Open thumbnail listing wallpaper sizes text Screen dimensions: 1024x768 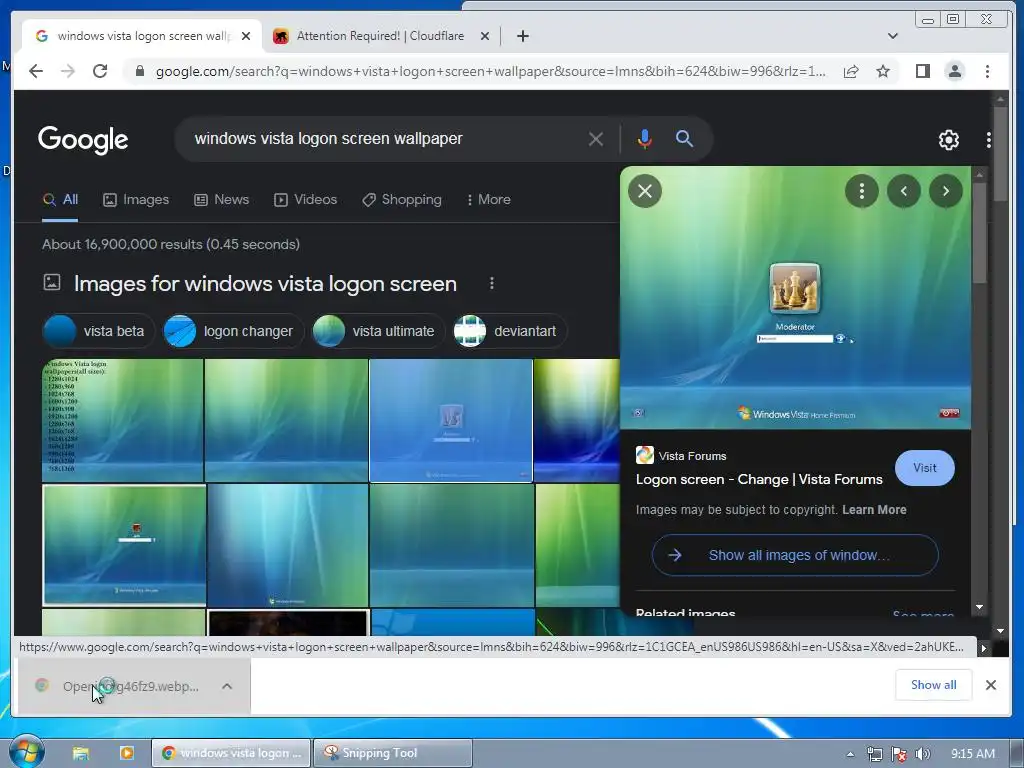click(123, 420)
